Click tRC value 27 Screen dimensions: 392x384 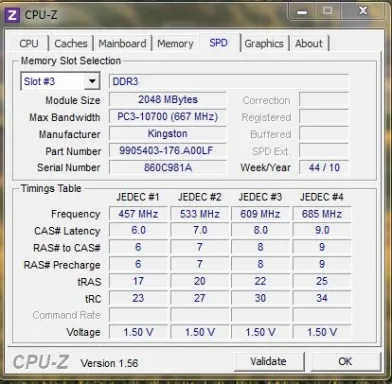coord(200,298)
